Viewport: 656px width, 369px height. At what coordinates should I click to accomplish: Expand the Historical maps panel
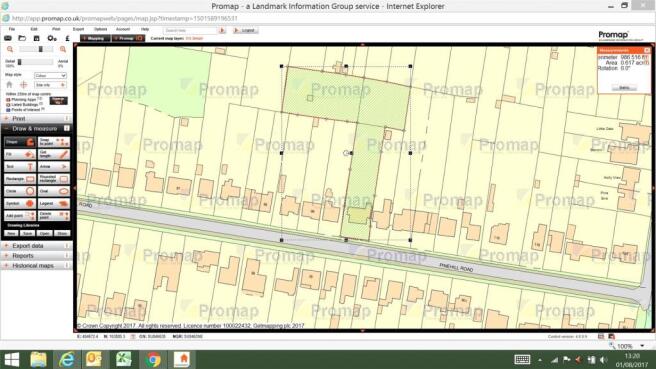36,266
